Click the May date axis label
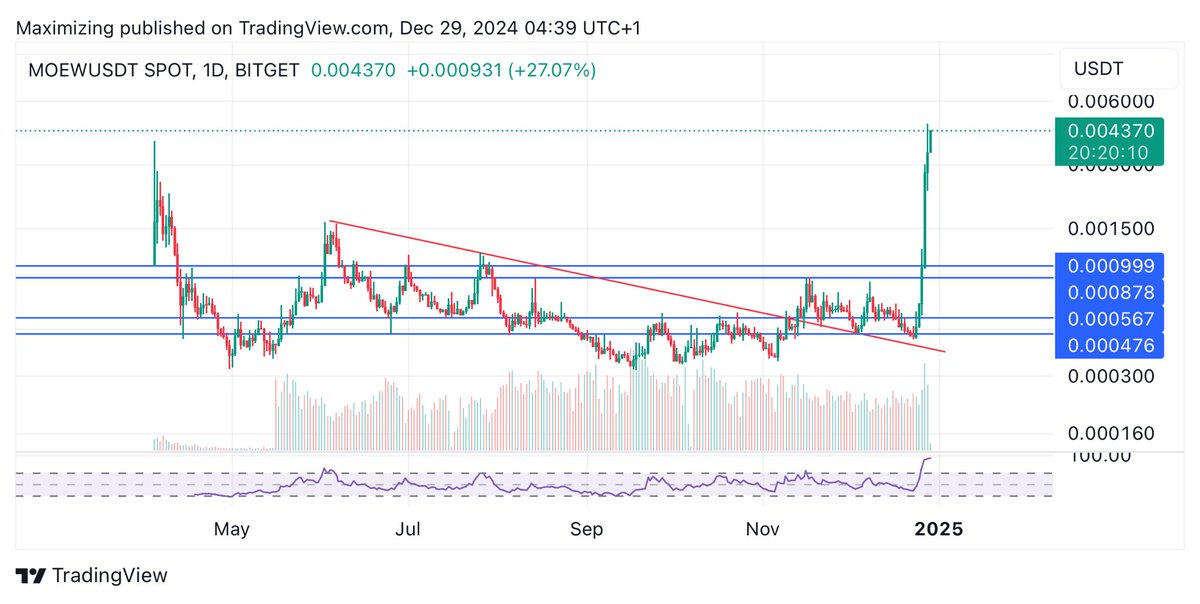This screenshot has height=604, width=1200. pyautogui.click(x=231, y=528)
